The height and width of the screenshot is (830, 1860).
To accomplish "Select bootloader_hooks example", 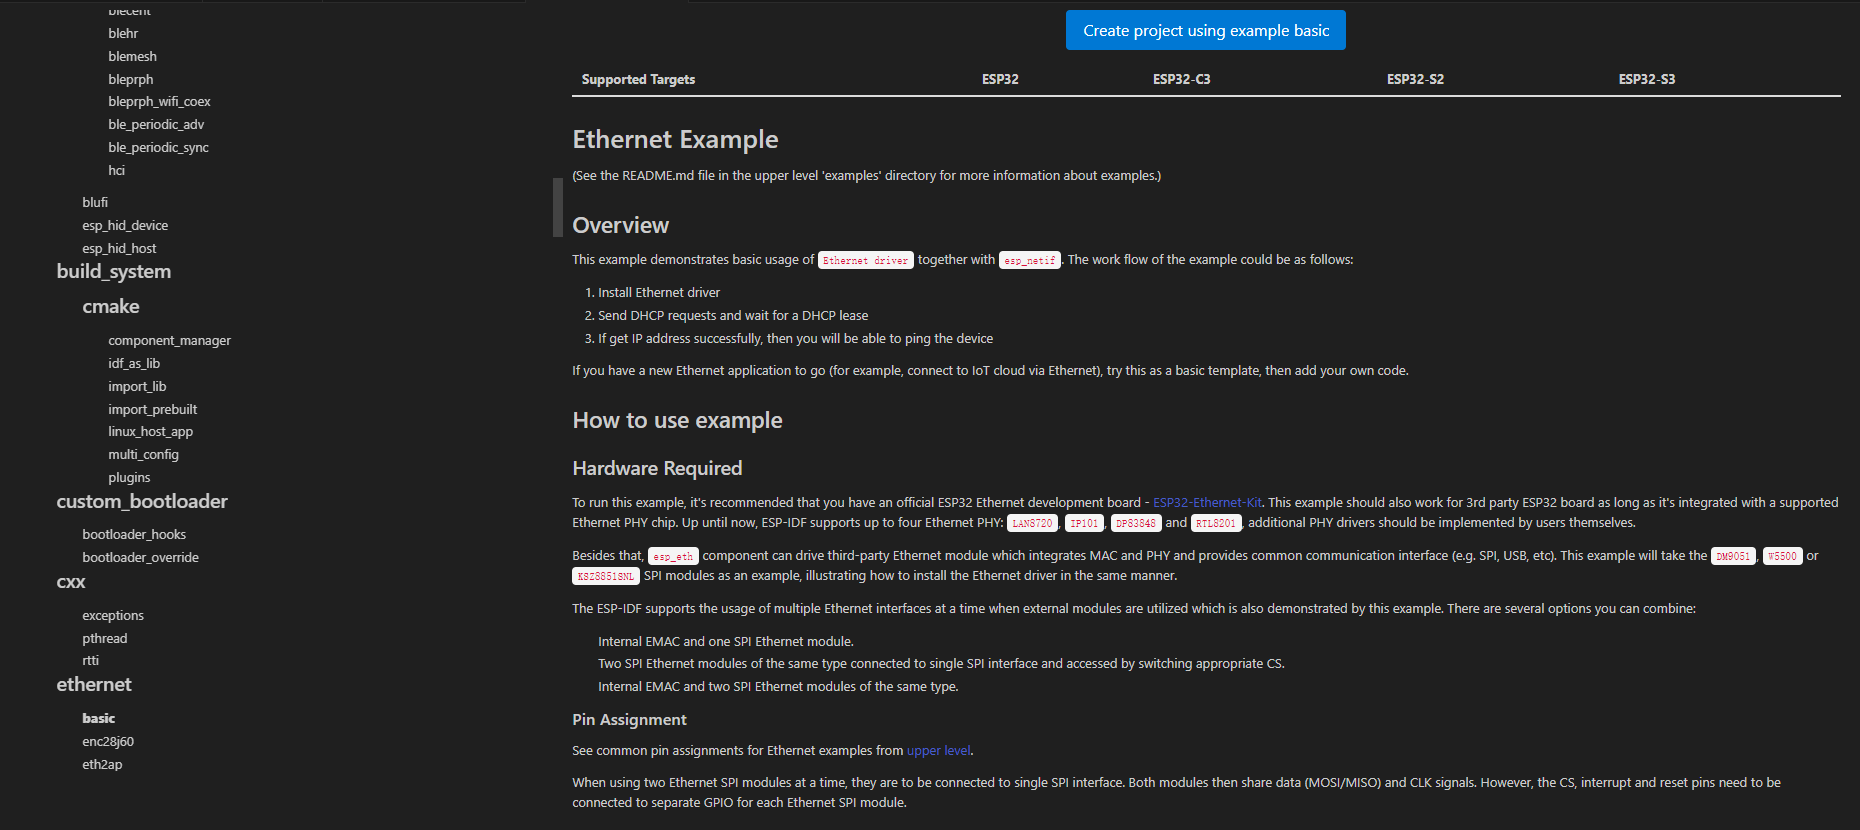I will [x=134, y=535].
